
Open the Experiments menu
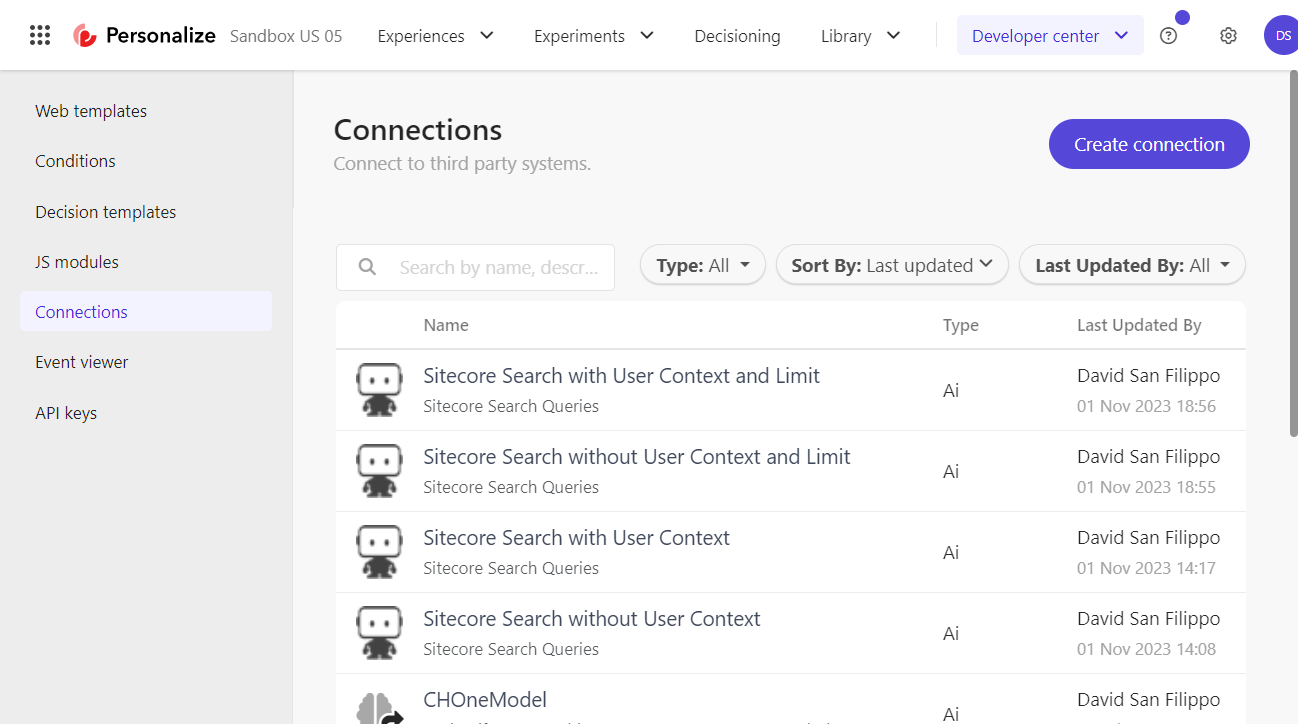coord(592,35)
